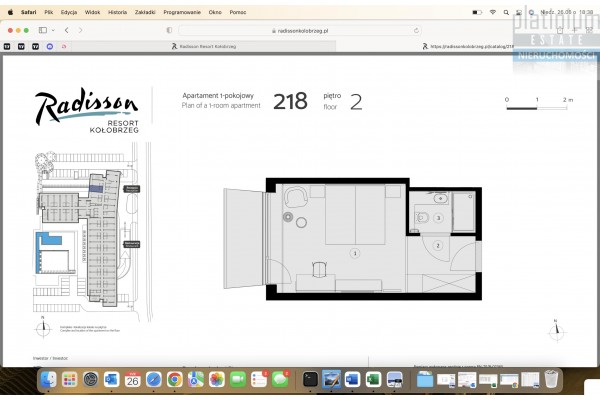Open the Zakładki menu
Screen dimensions: 600x400
(145, 11)
